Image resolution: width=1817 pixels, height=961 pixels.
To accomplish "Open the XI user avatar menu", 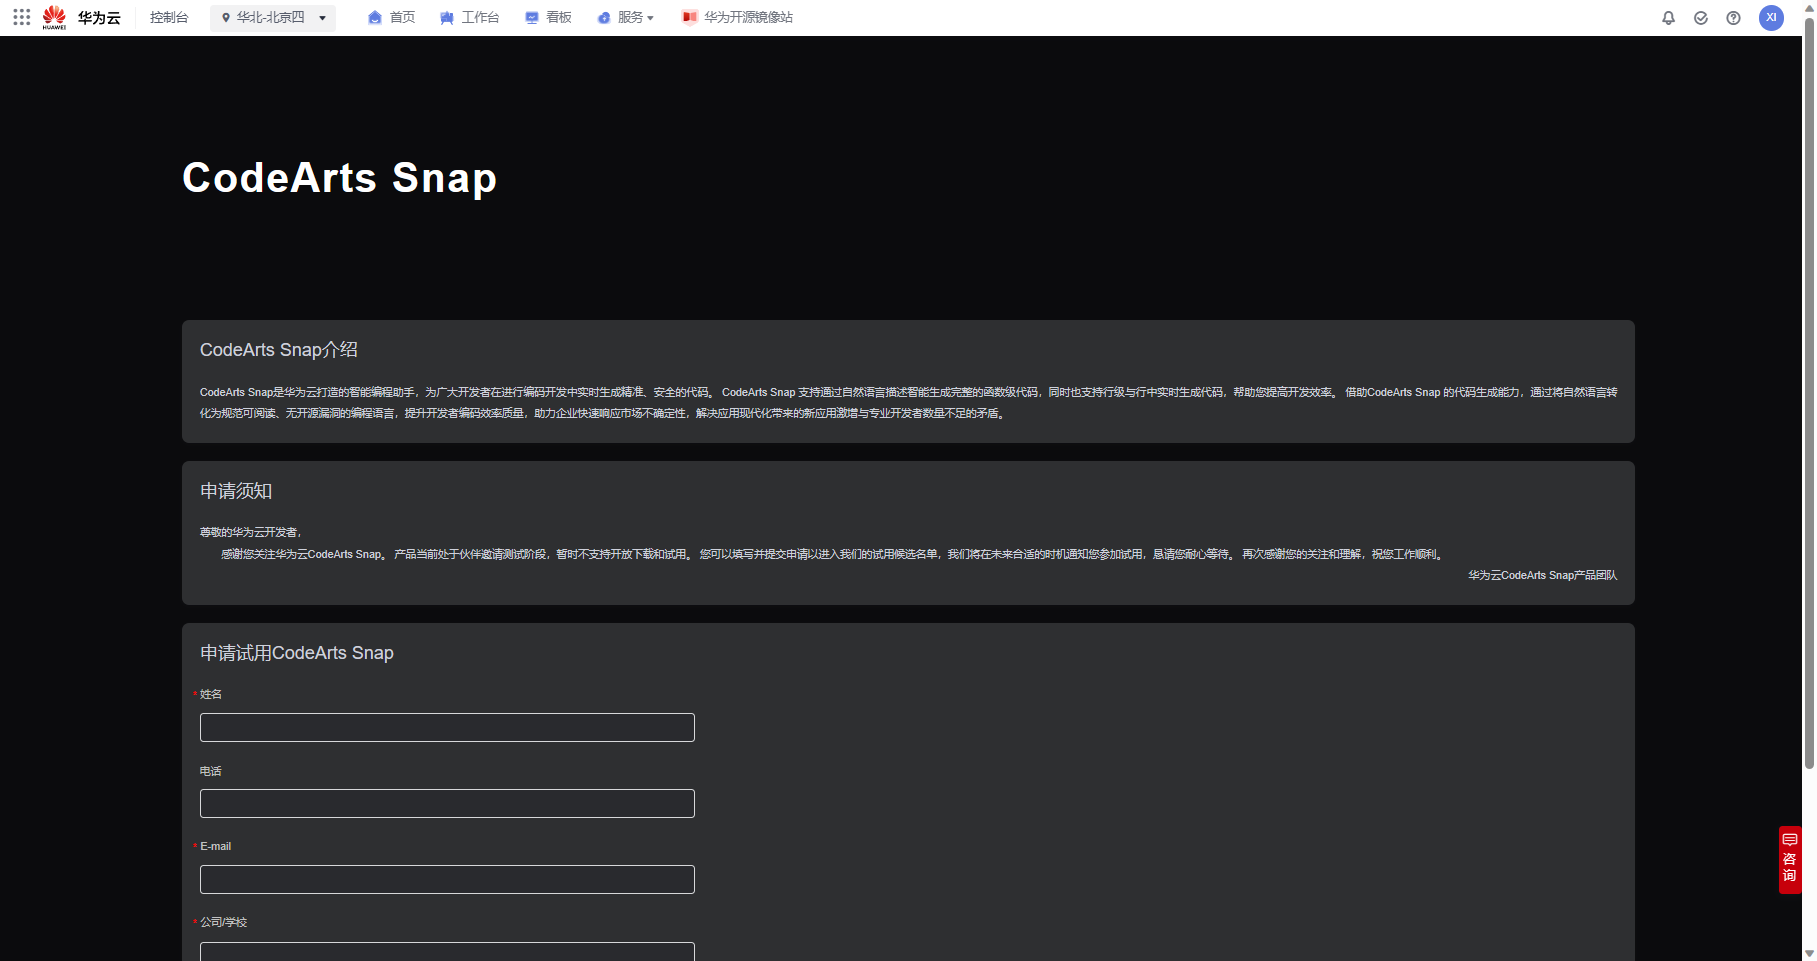I will pyautogui.click(x=1771, y=18).
